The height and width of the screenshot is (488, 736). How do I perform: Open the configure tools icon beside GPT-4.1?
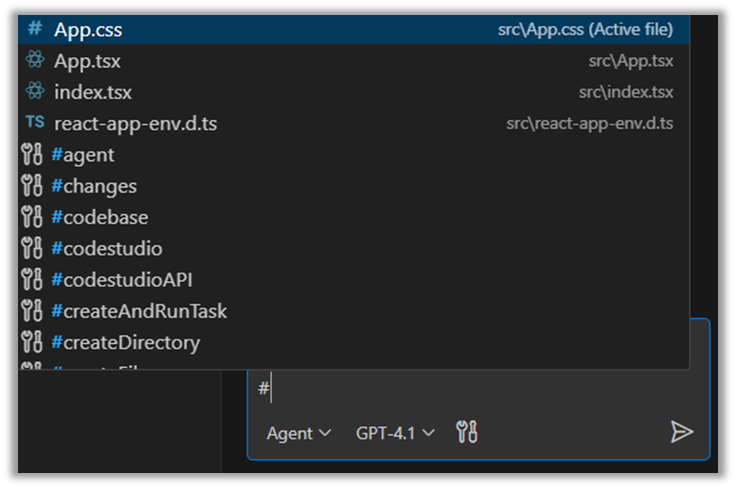466,432
